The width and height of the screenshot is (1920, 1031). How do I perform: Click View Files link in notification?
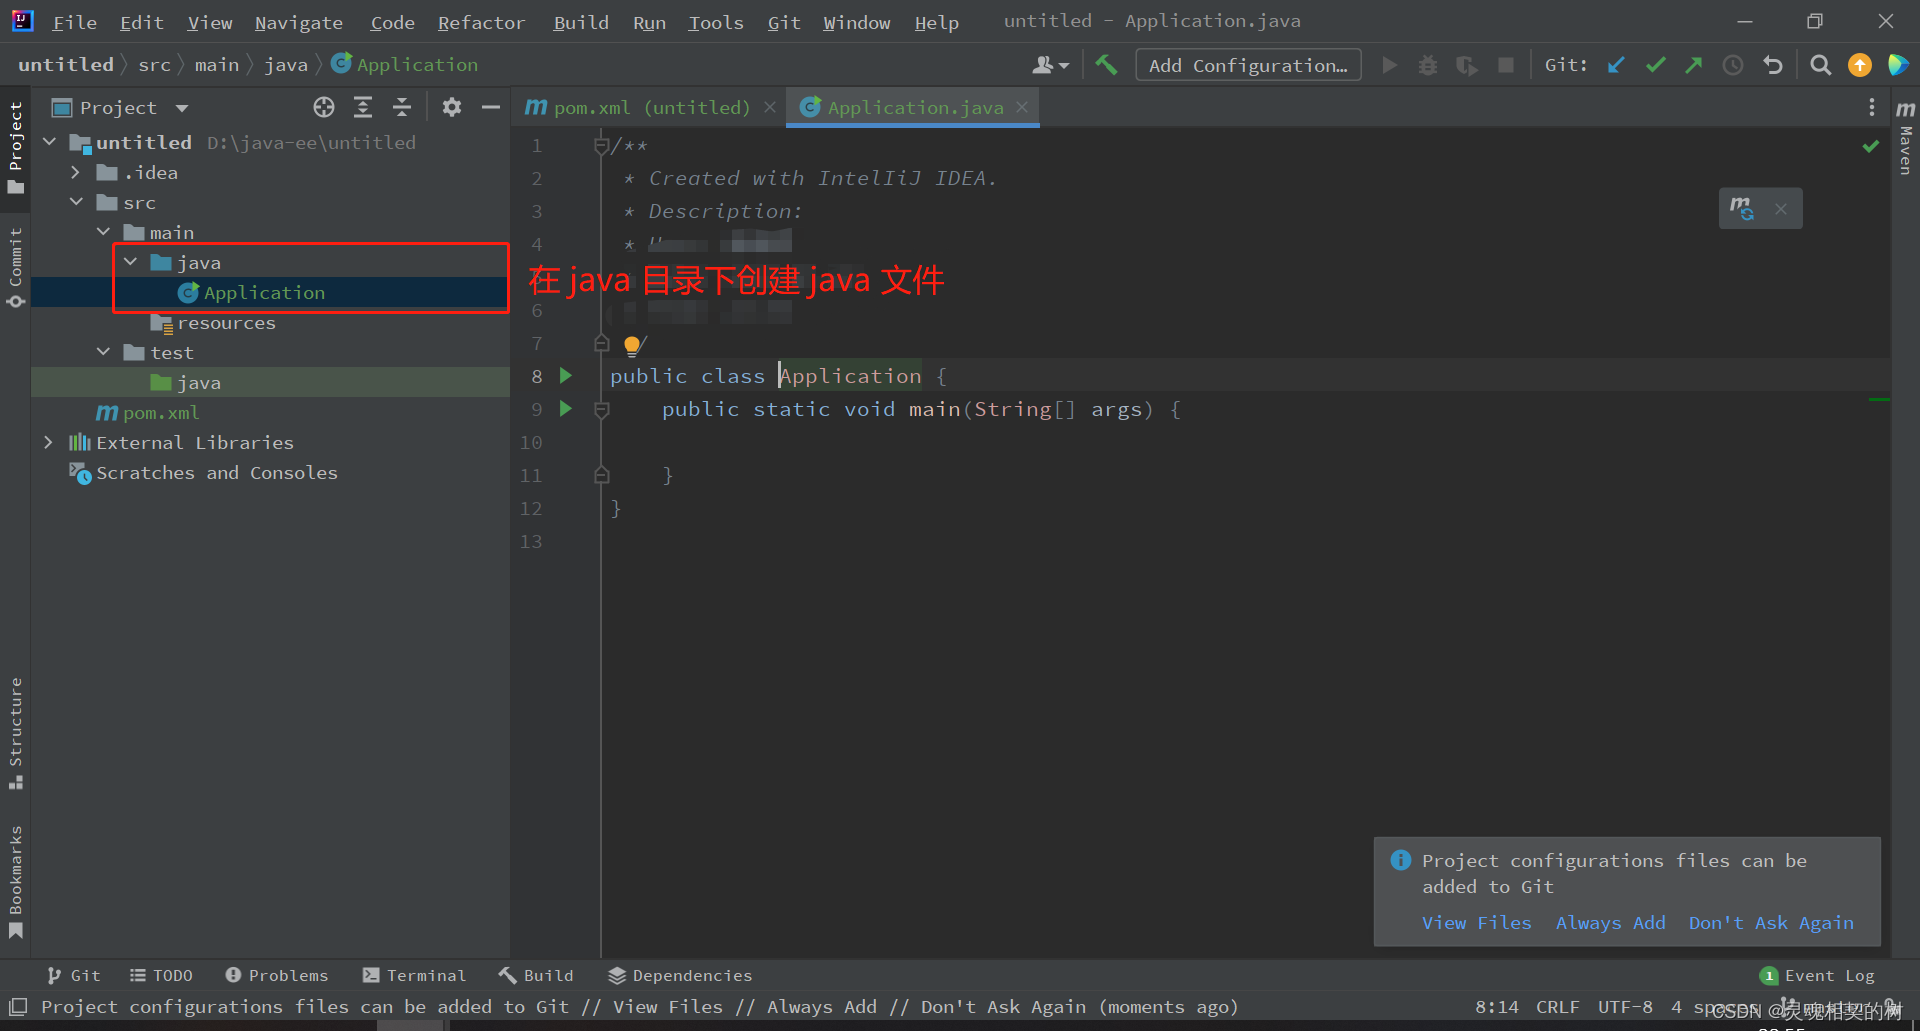(1476, 923)
